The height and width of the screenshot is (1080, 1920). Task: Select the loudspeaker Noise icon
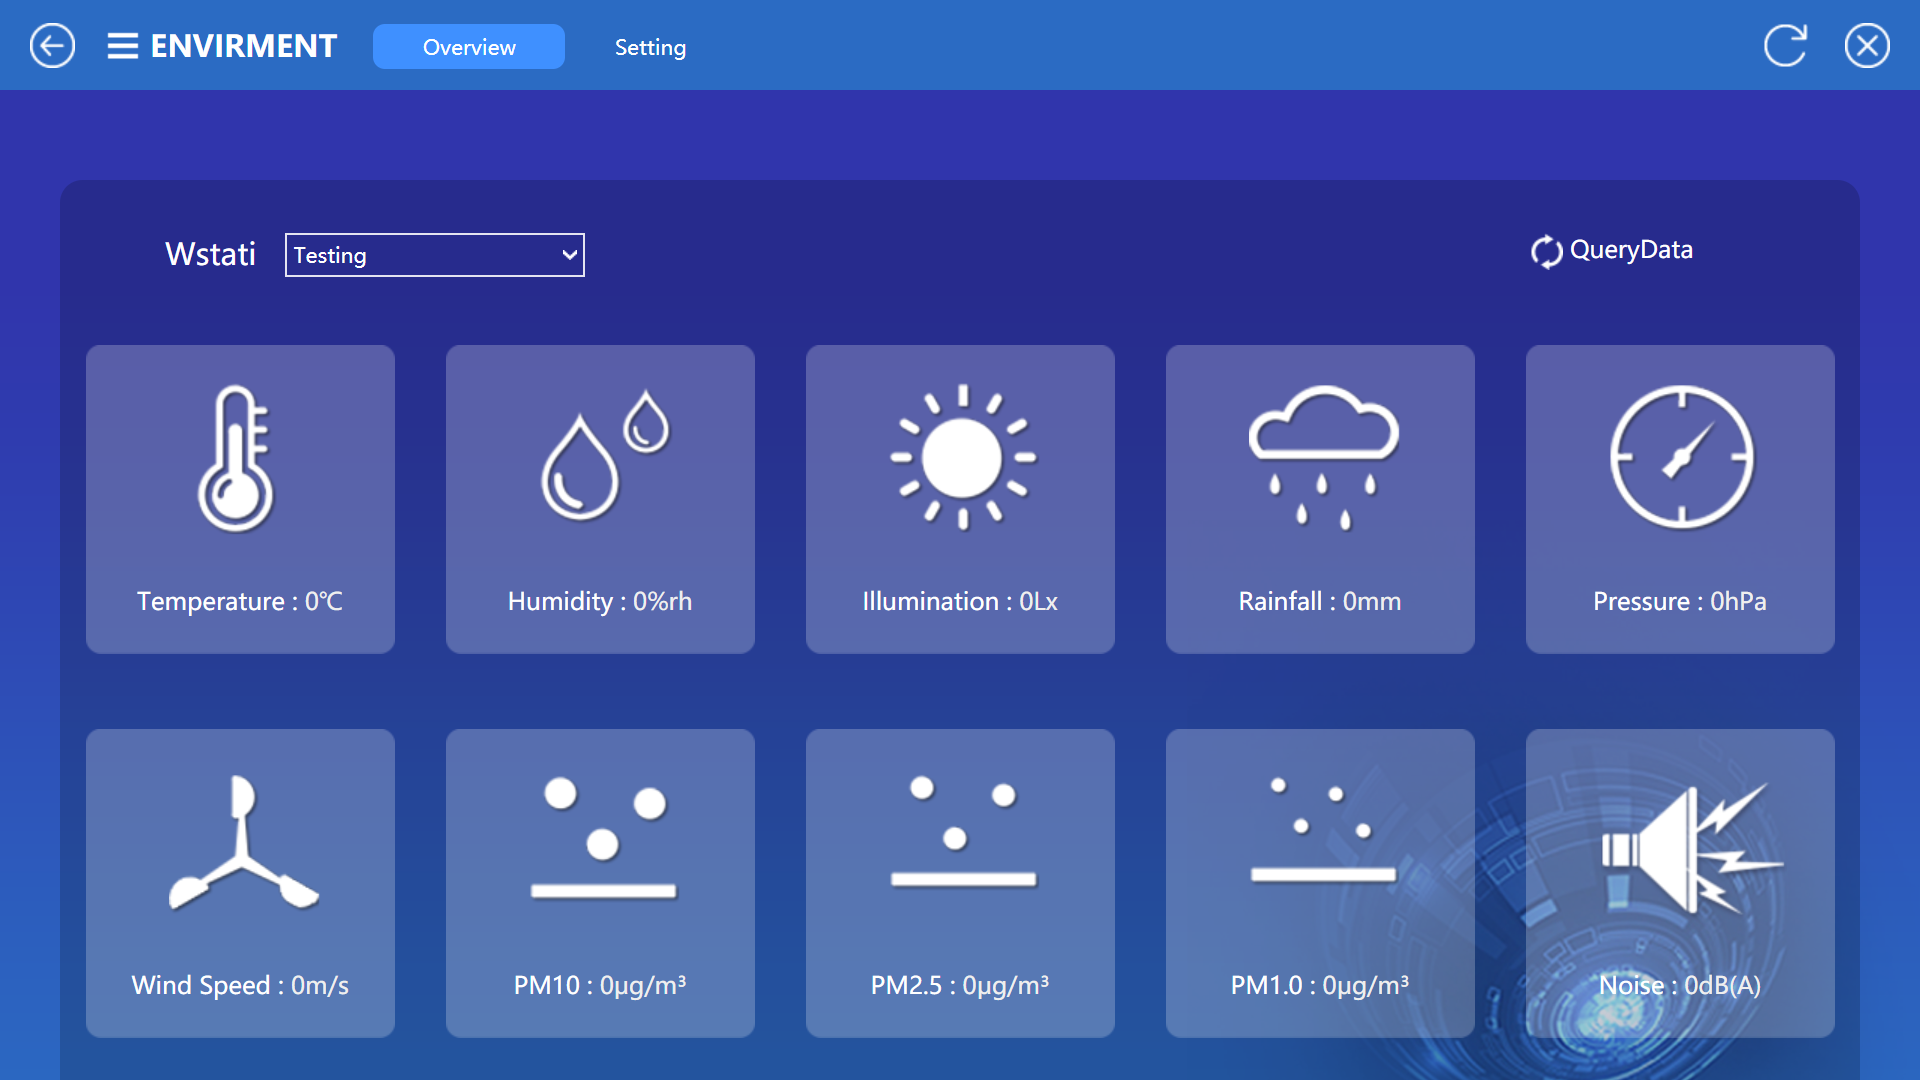pos(1692,848)
